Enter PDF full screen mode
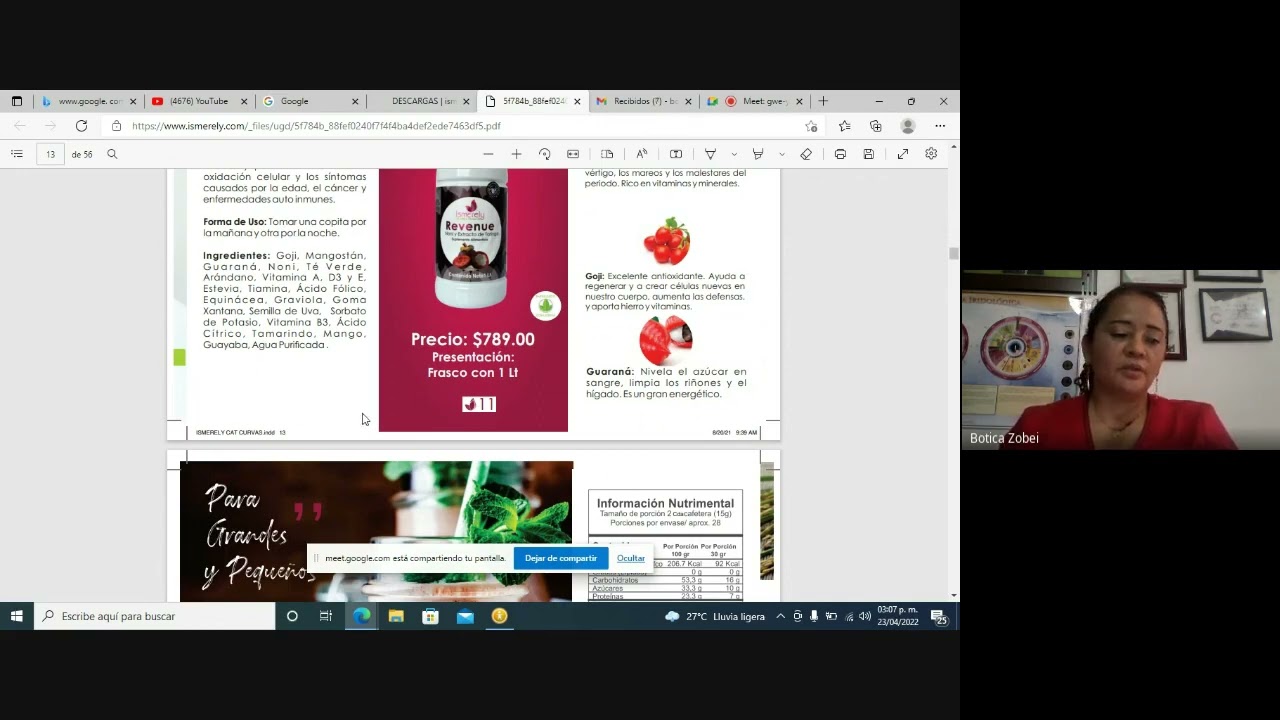1280x720 pixels. point(903,154)
